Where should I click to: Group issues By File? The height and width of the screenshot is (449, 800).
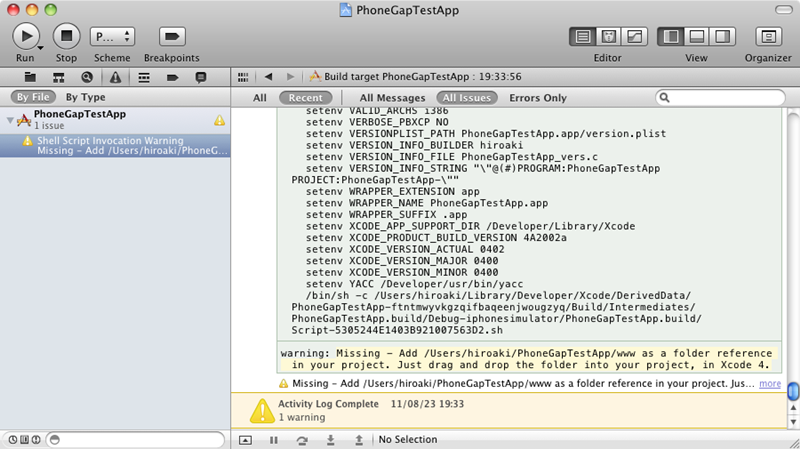tap(33, 97)
